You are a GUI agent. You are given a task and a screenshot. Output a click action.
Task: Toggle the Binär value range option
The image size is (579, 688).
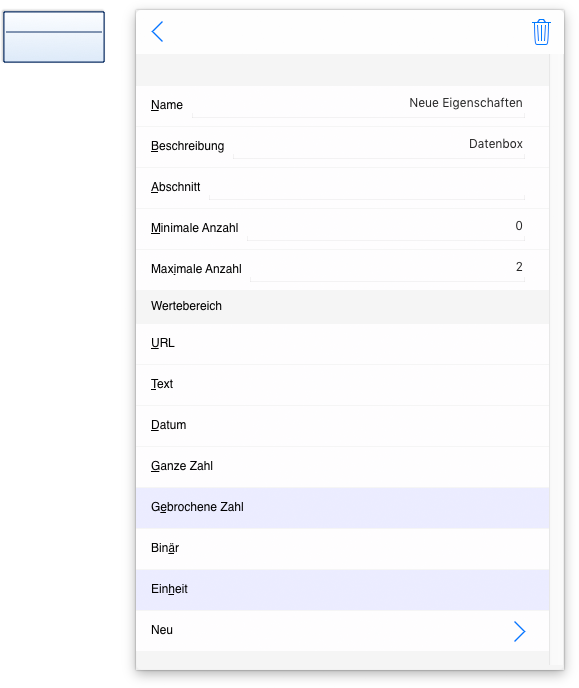click(343, 549)
